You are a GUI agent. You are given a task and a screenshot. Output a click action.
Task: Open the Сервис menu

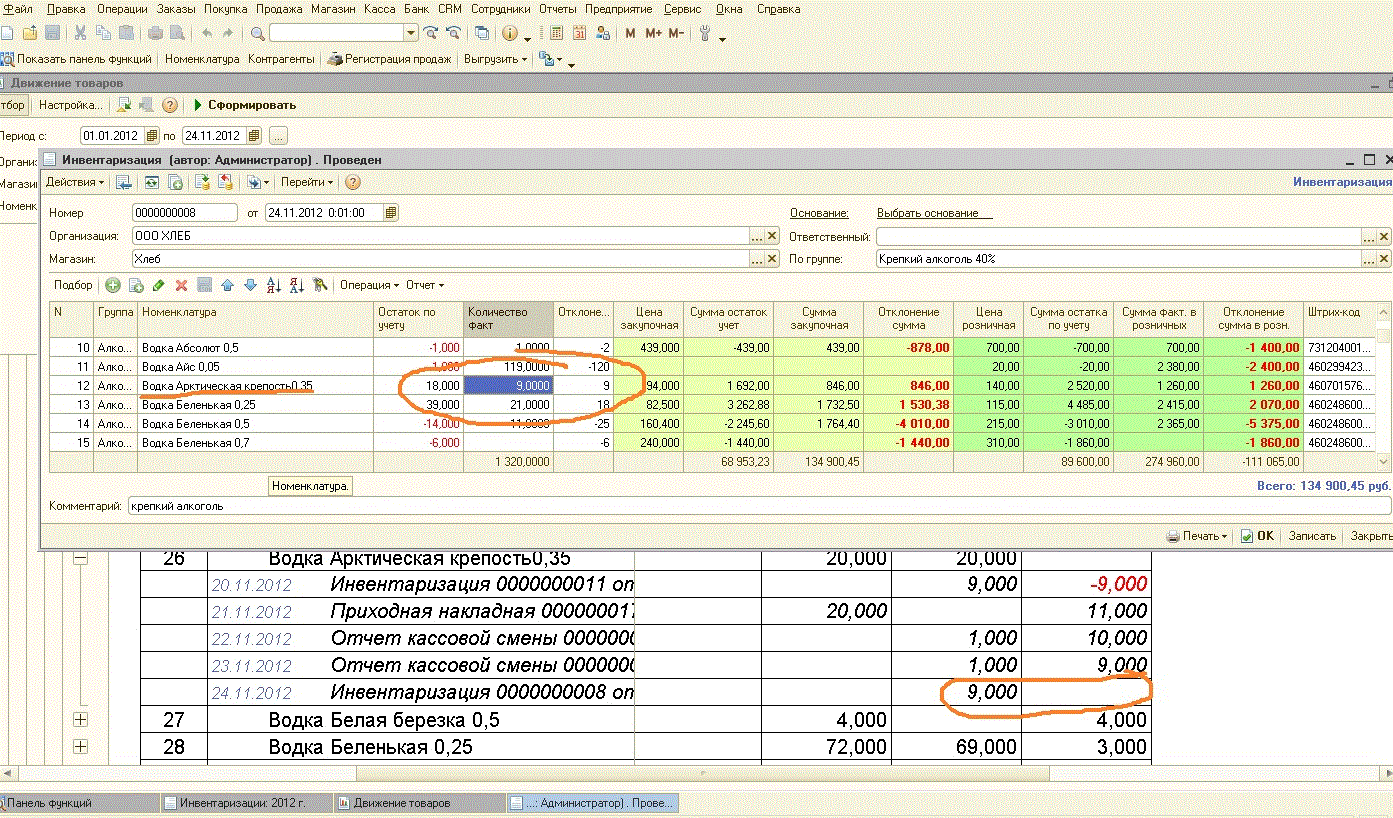coord(682,9)
